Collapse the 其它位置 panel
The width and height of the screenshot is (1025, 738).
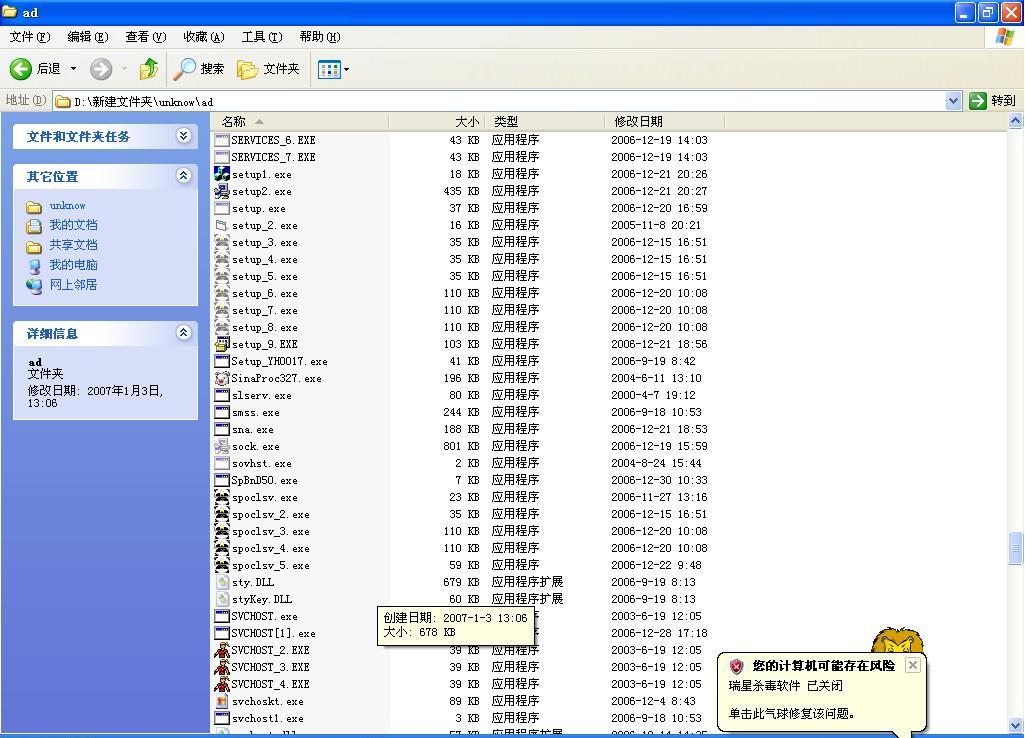point(183,176)
